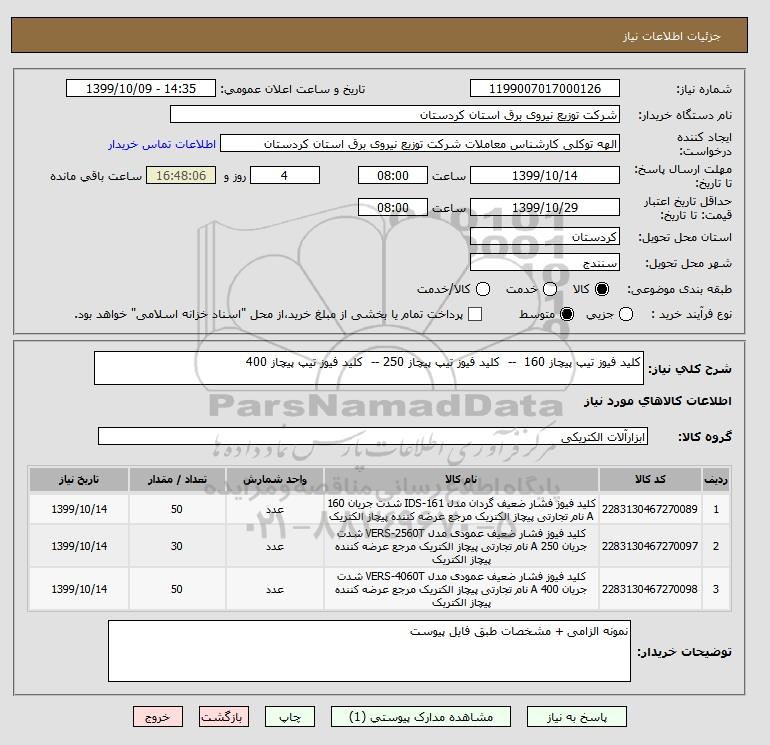Click the شماره نیاز field 1199007017000126
The width and height of the screenshot is (770, 745).
click(545, 88)
